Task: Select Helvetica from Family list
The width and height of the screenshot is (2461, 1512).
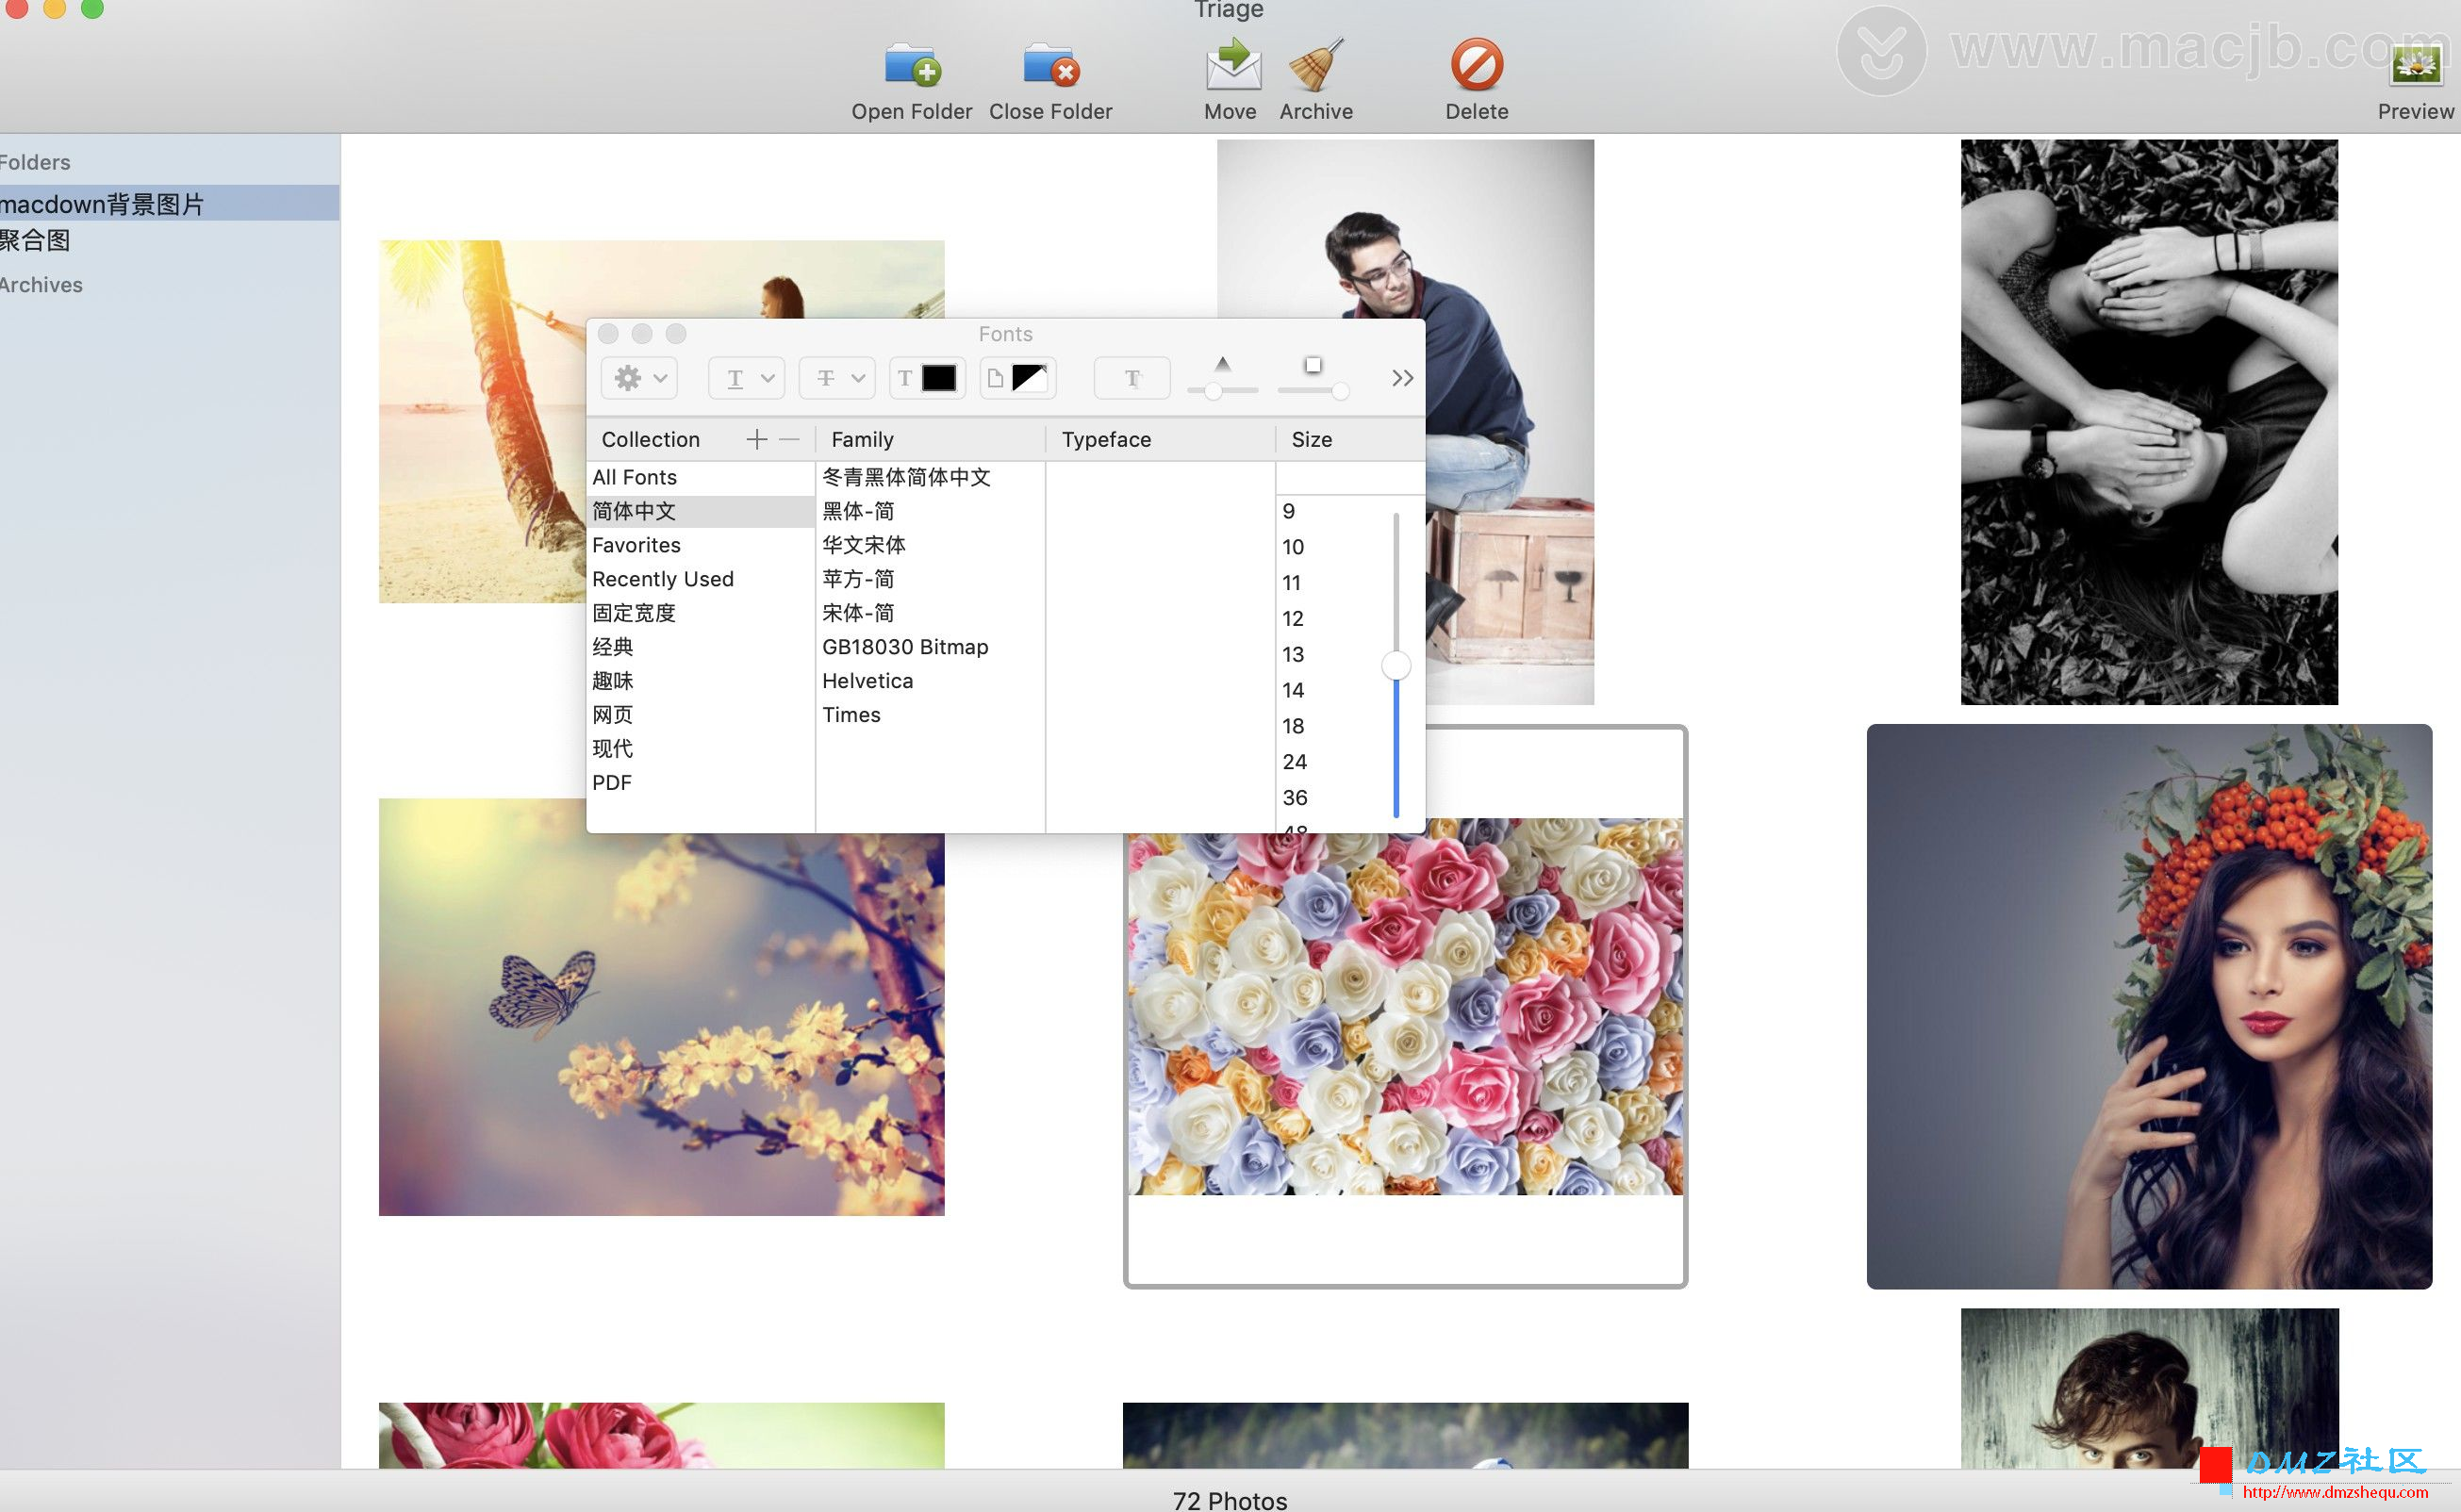Action: coord(867,679)
